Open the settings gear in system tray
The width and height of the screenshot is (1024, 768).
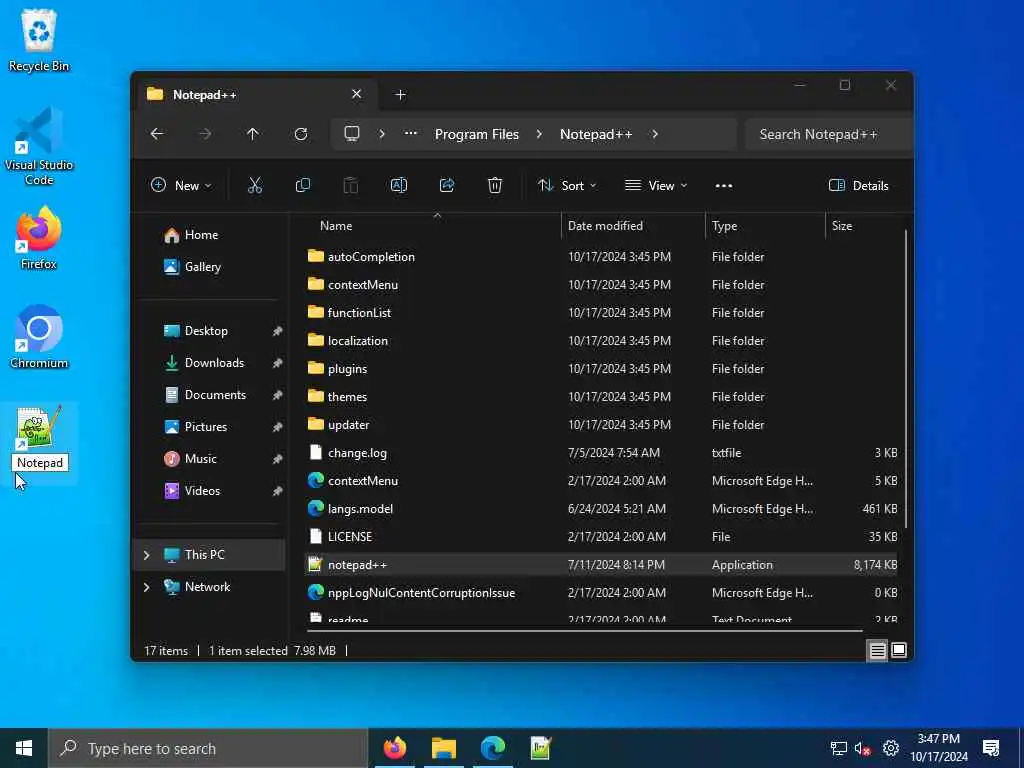[891, 748]
